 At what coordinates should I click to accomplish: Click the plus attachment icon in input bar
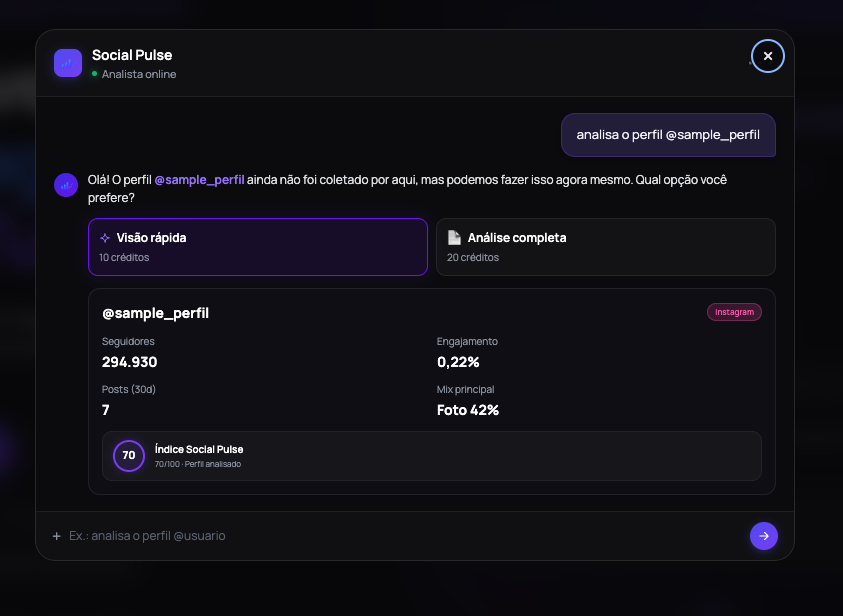pyautogui.click(x=56, y=536)
